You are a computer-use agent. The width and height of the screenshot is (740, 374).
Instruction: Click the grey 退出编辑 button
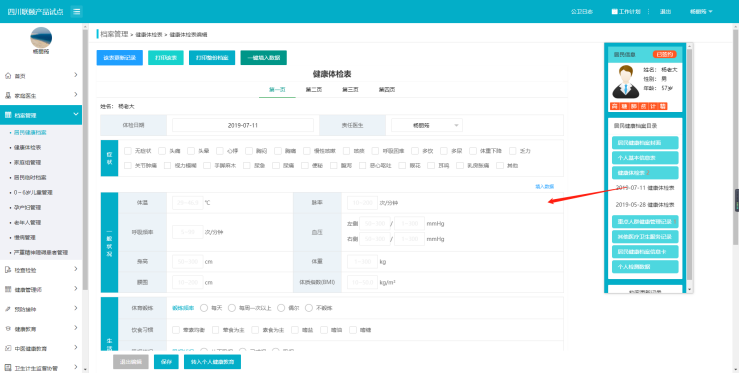click(x=131, y=362)
